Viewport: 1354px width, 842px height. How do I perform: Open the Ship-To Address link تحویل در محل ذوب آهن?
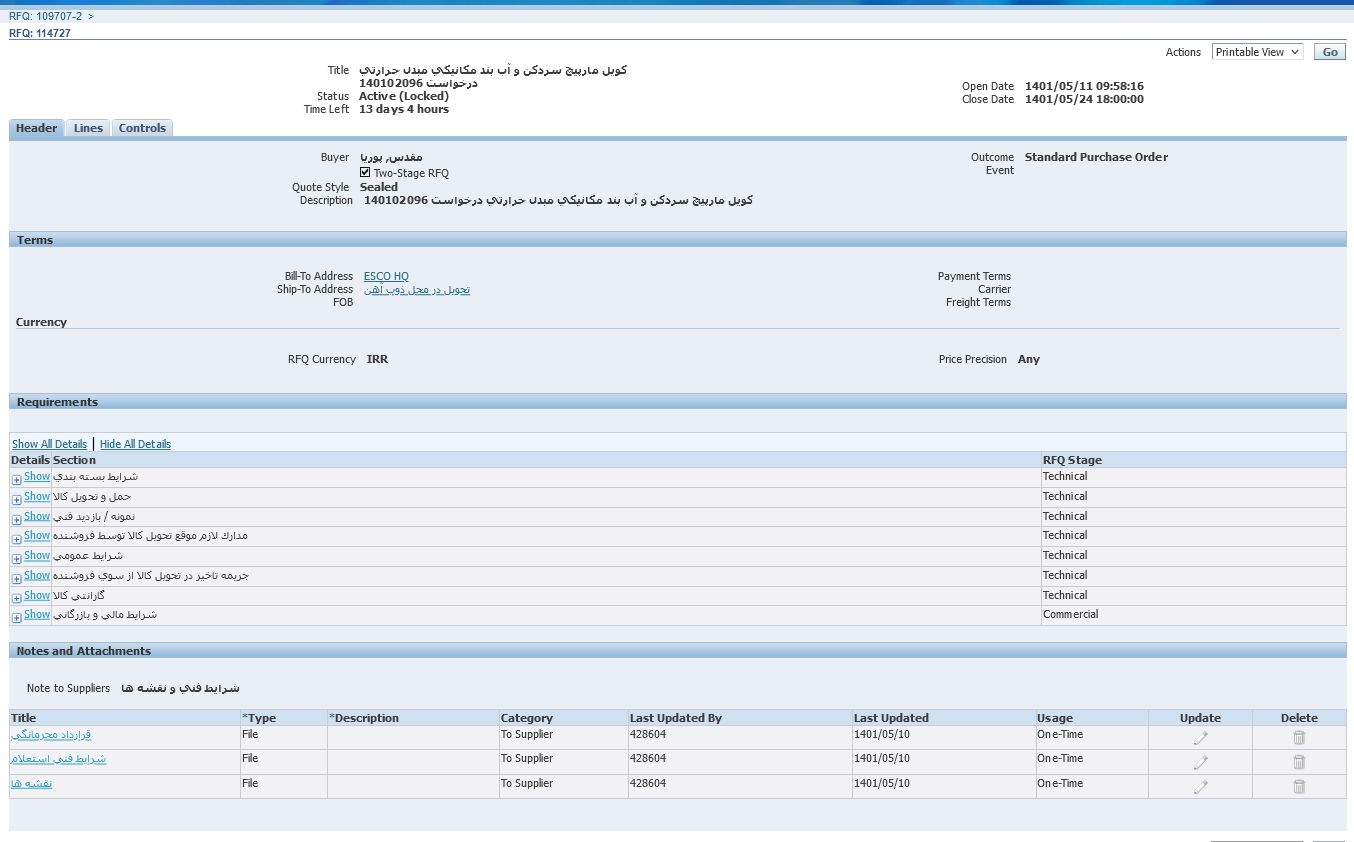417,289
